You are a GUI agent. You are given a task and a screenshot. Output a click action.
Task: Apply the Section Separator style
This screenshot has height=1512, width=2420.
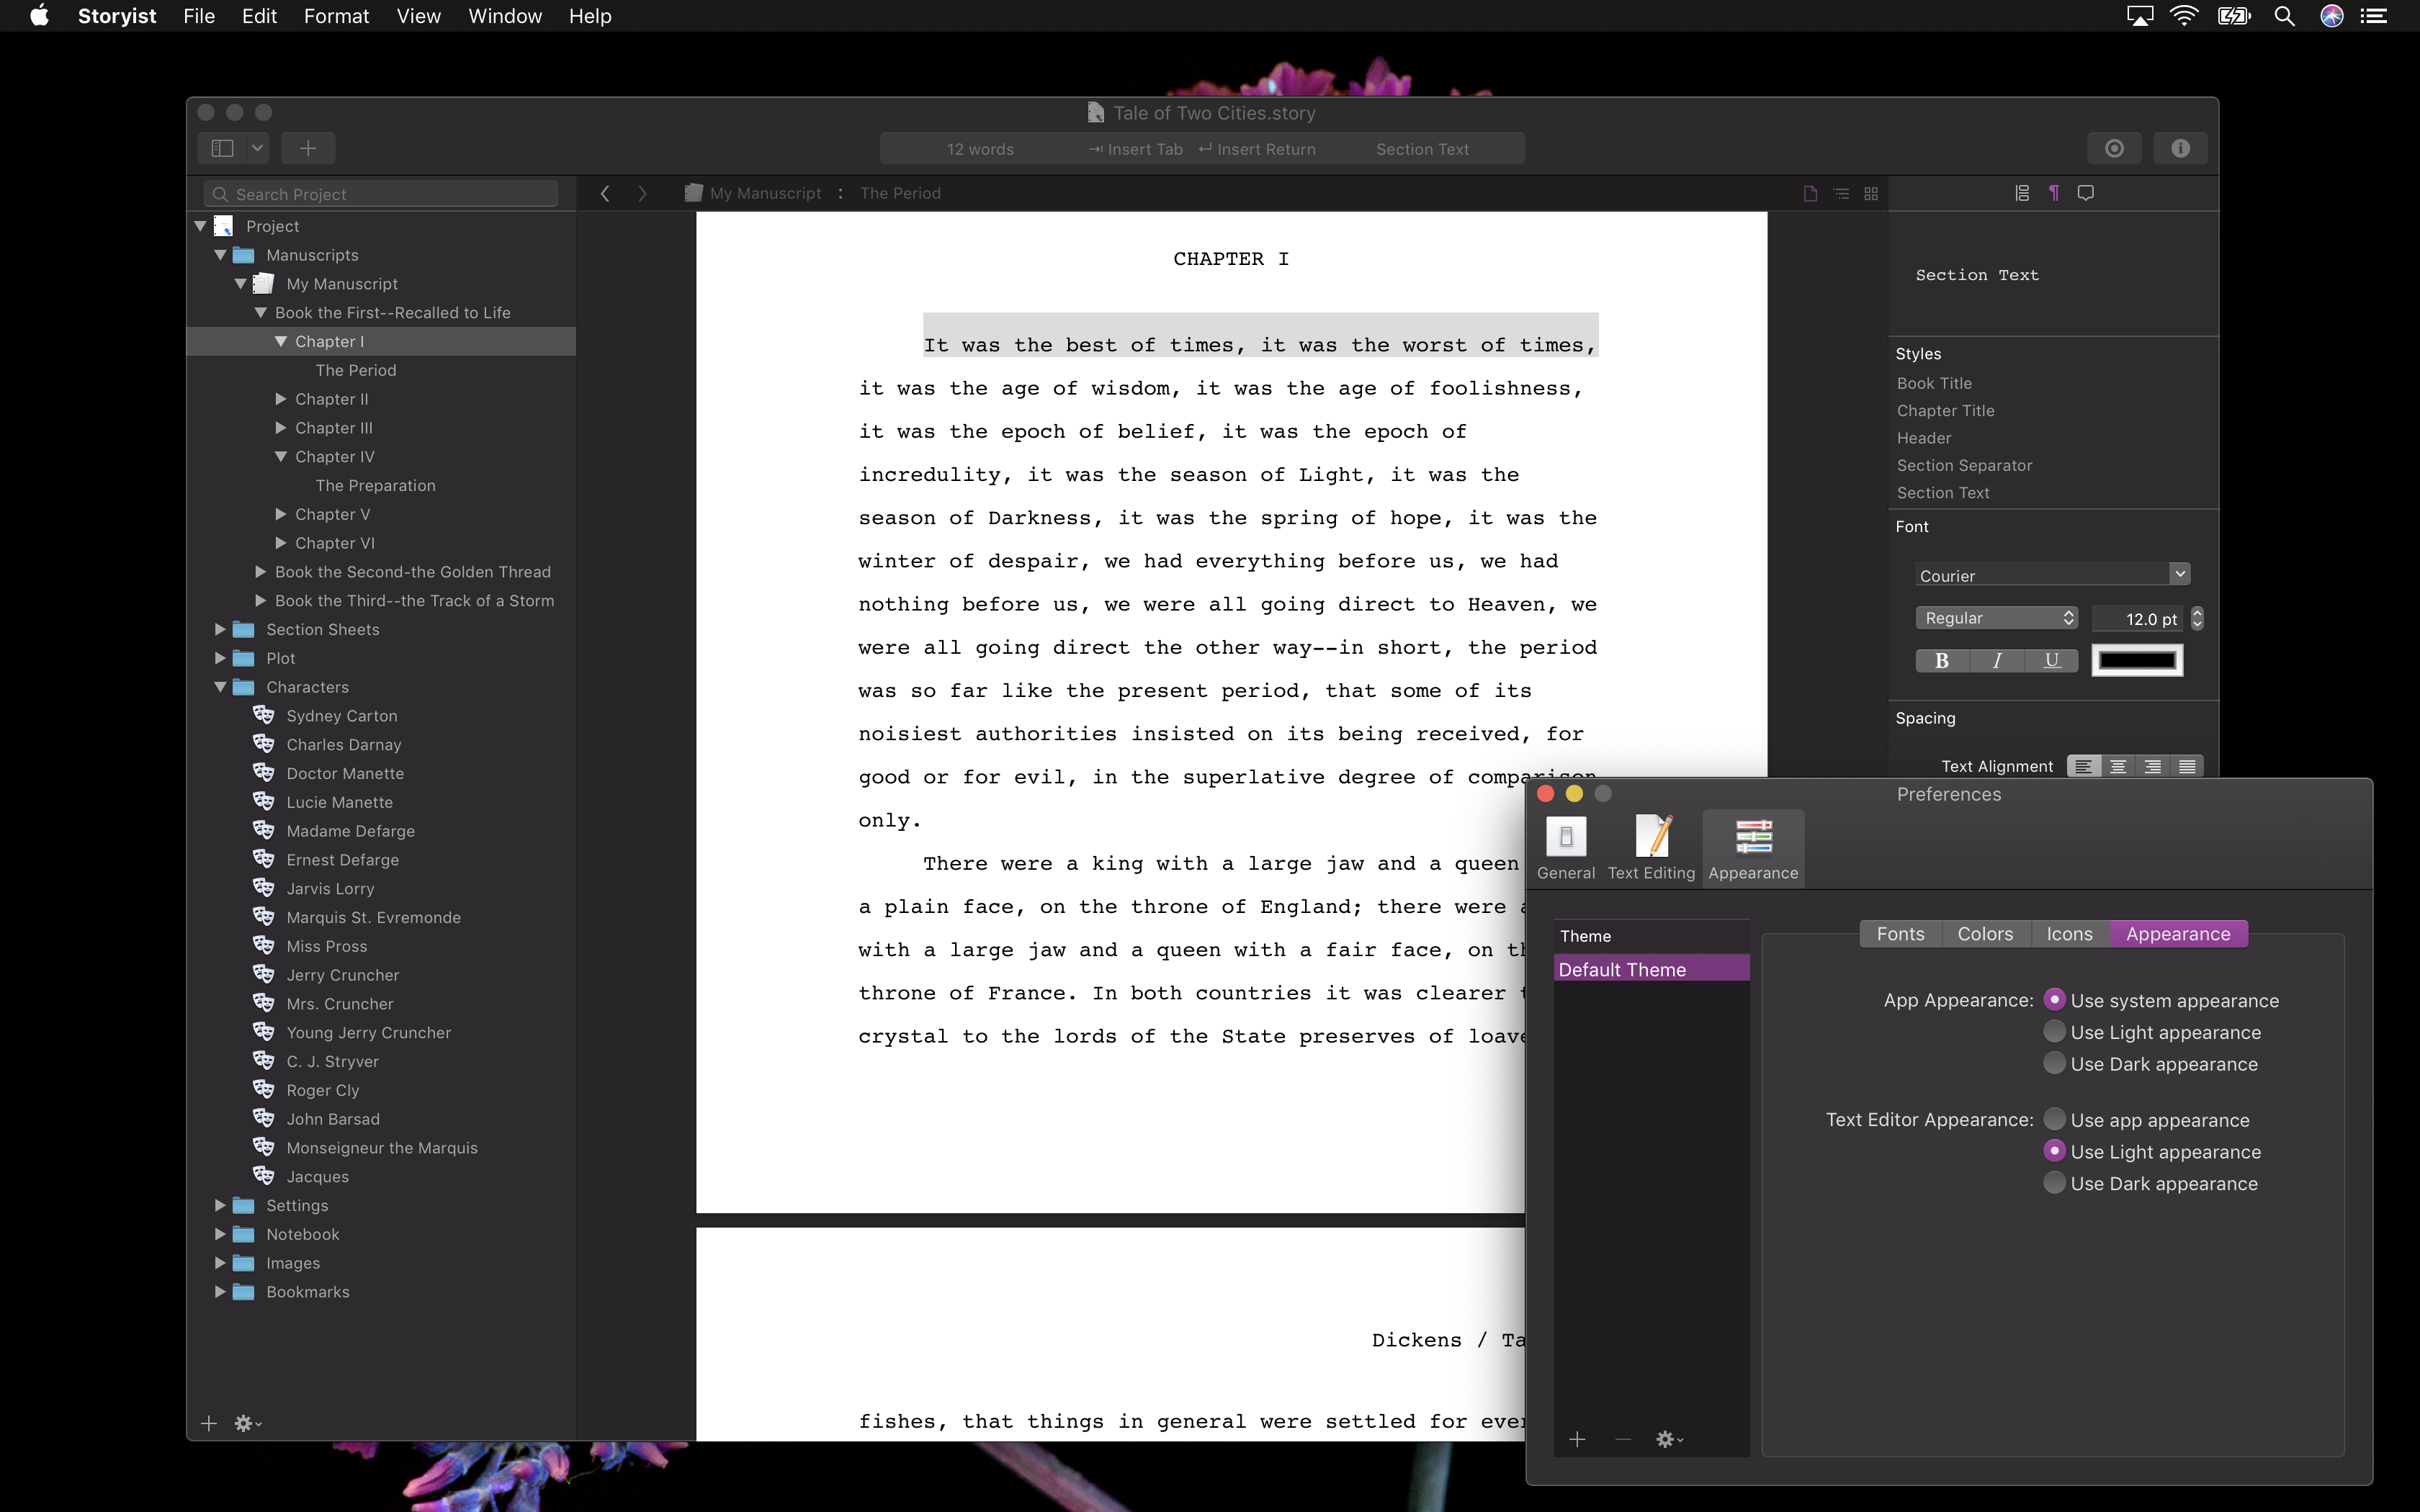pos(1964,465)
